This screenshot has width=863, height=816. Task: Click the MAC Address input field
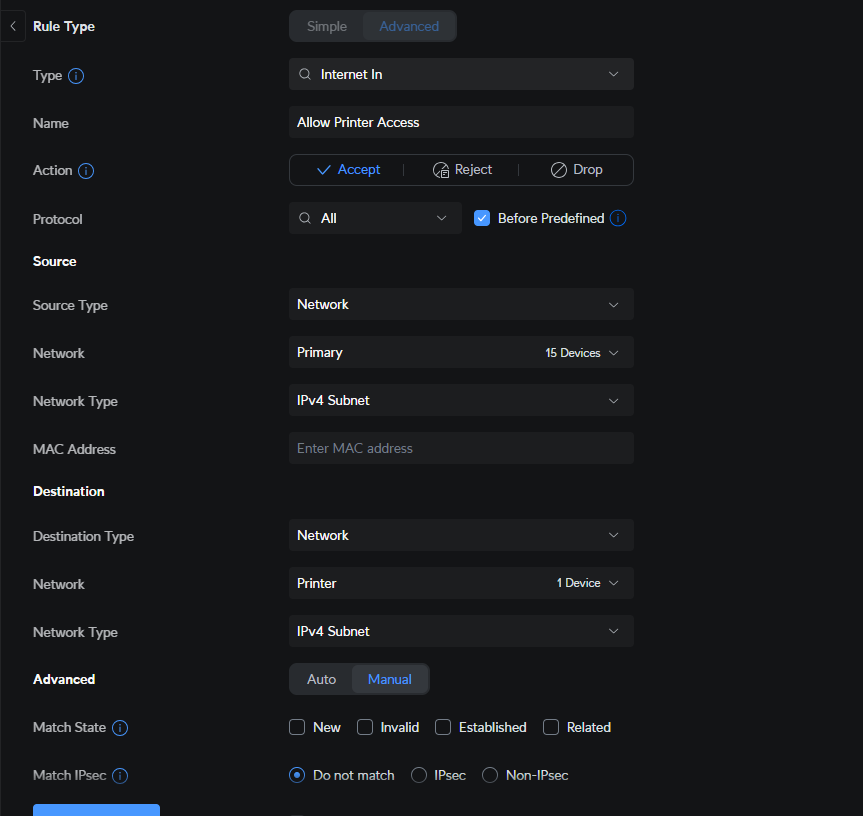[x=461, y=448]
